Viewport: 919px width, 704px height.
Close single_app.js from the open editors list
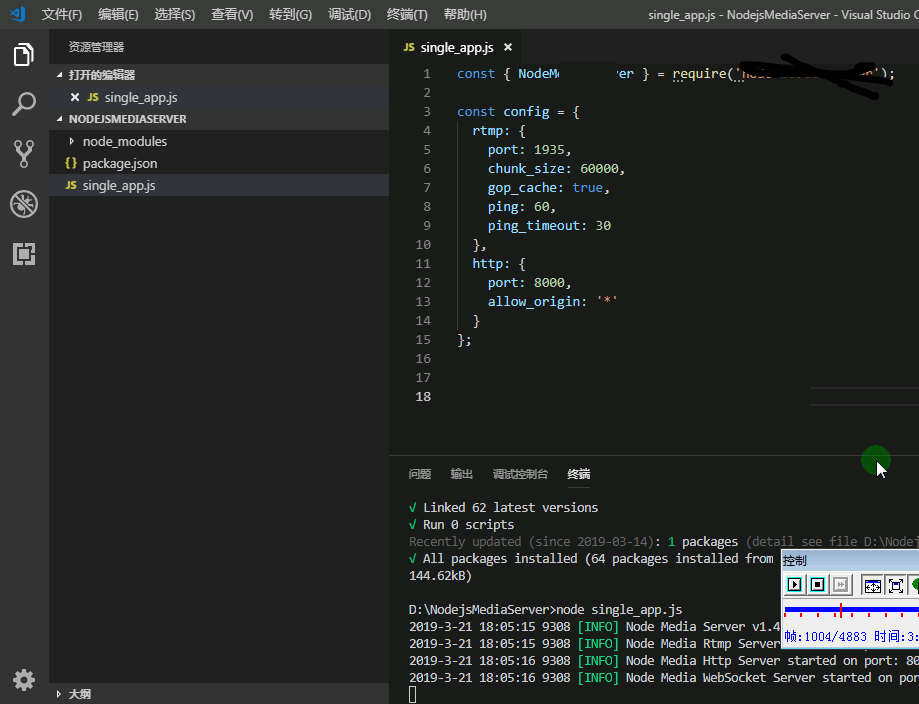(74, 97)
